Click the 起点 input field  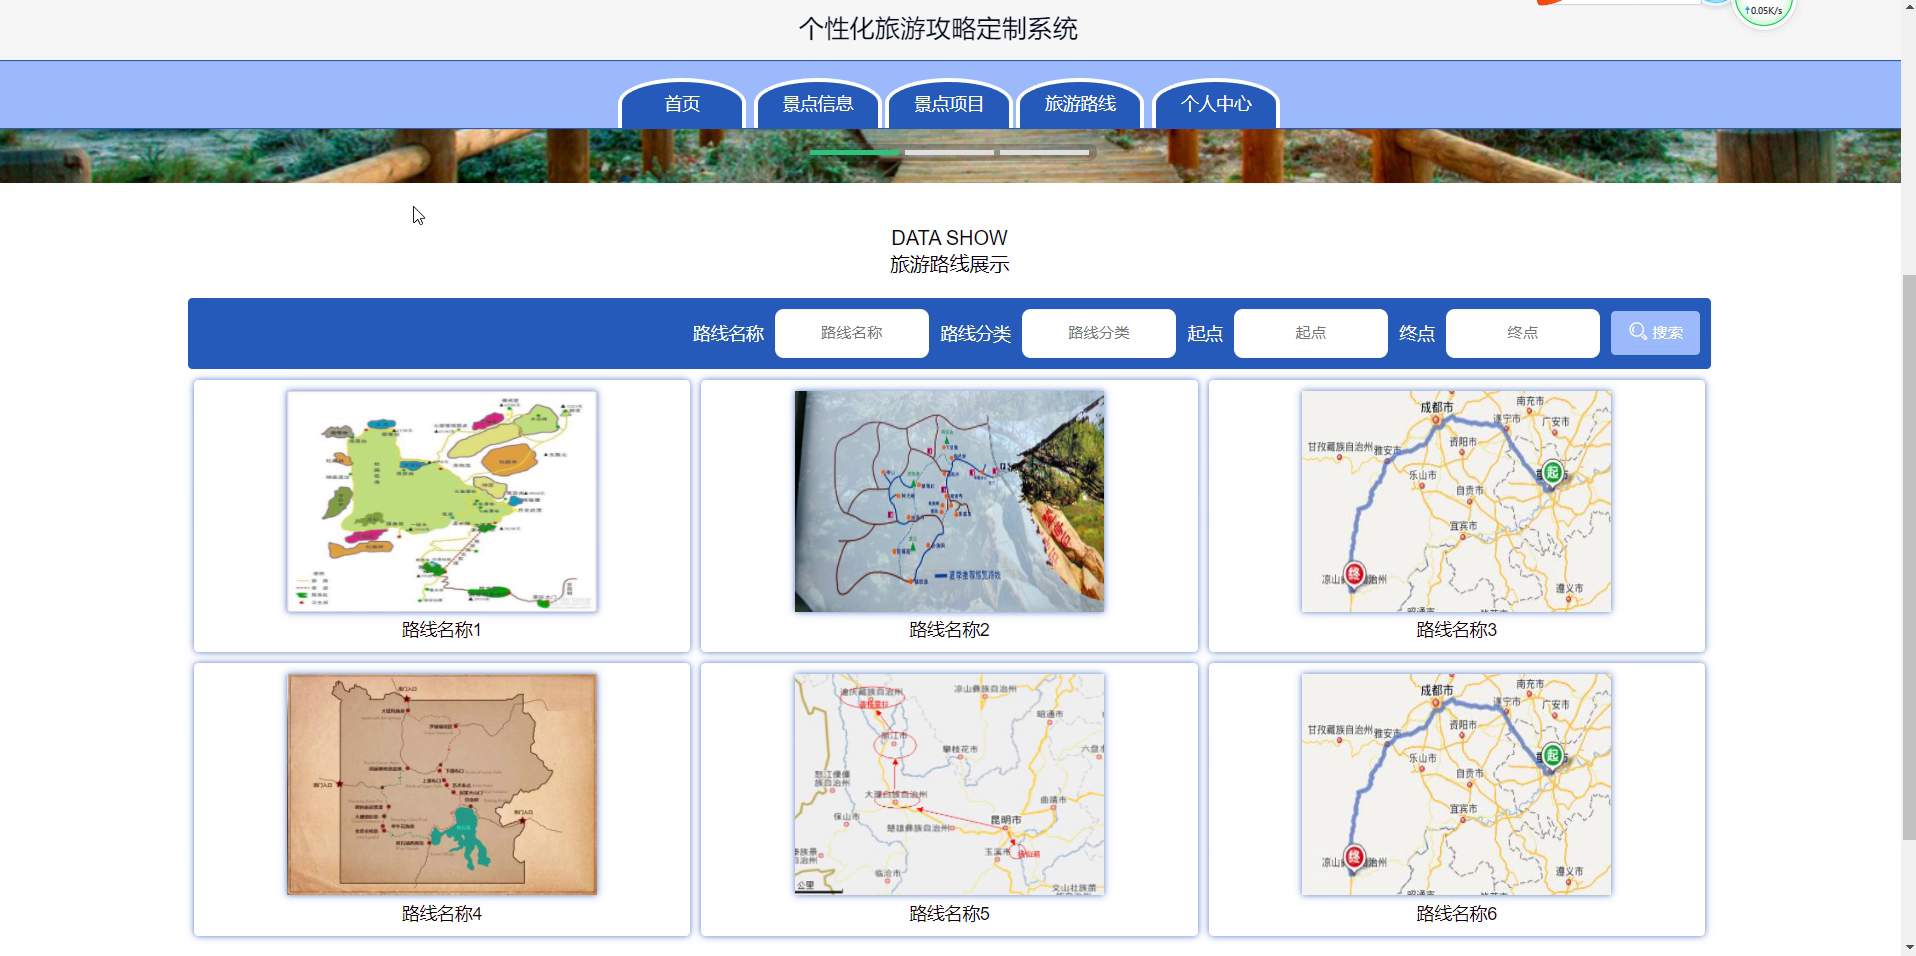1311,333
